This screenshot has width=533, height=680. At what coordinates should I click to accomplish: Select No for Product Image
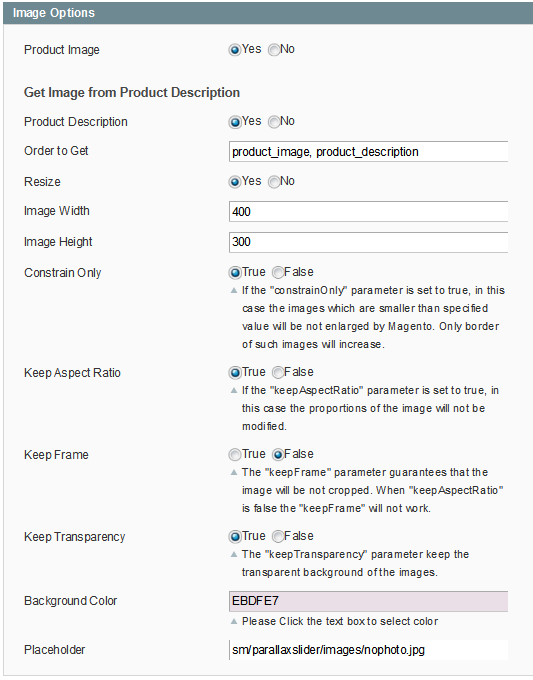pyautogui.click(x=274, y=50)
